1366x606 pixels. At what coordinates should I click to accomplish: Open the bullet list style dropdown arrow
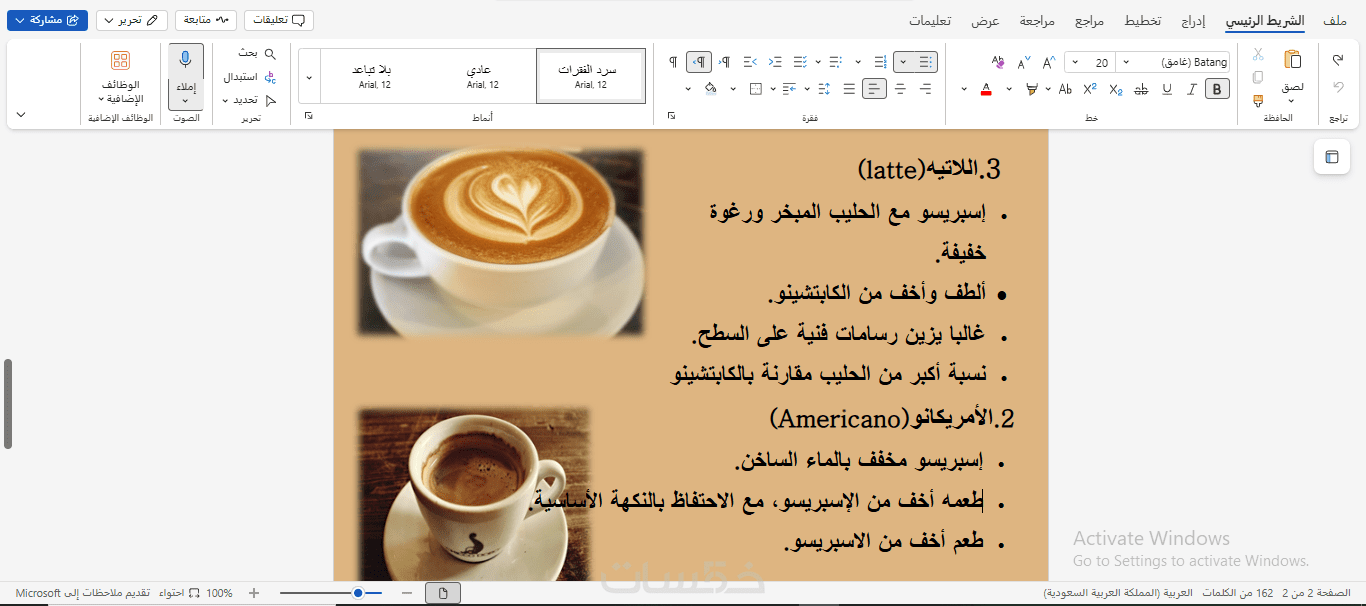[903, 62]
